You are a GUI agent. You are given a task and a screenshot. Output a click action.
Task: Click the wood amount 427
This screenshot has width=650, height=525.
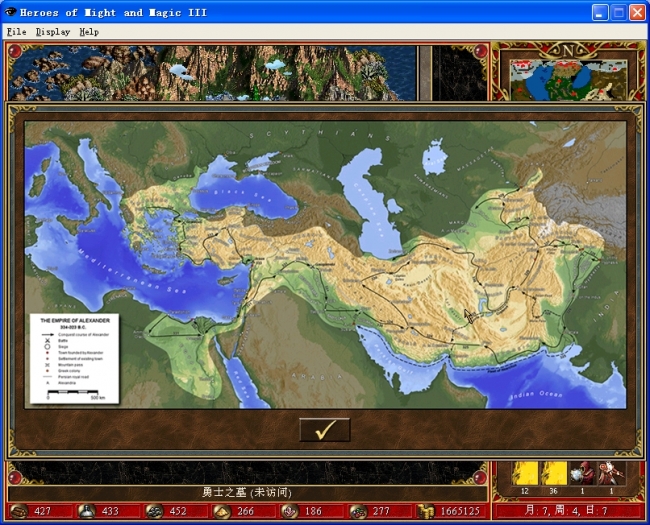[x=43, y=511]
